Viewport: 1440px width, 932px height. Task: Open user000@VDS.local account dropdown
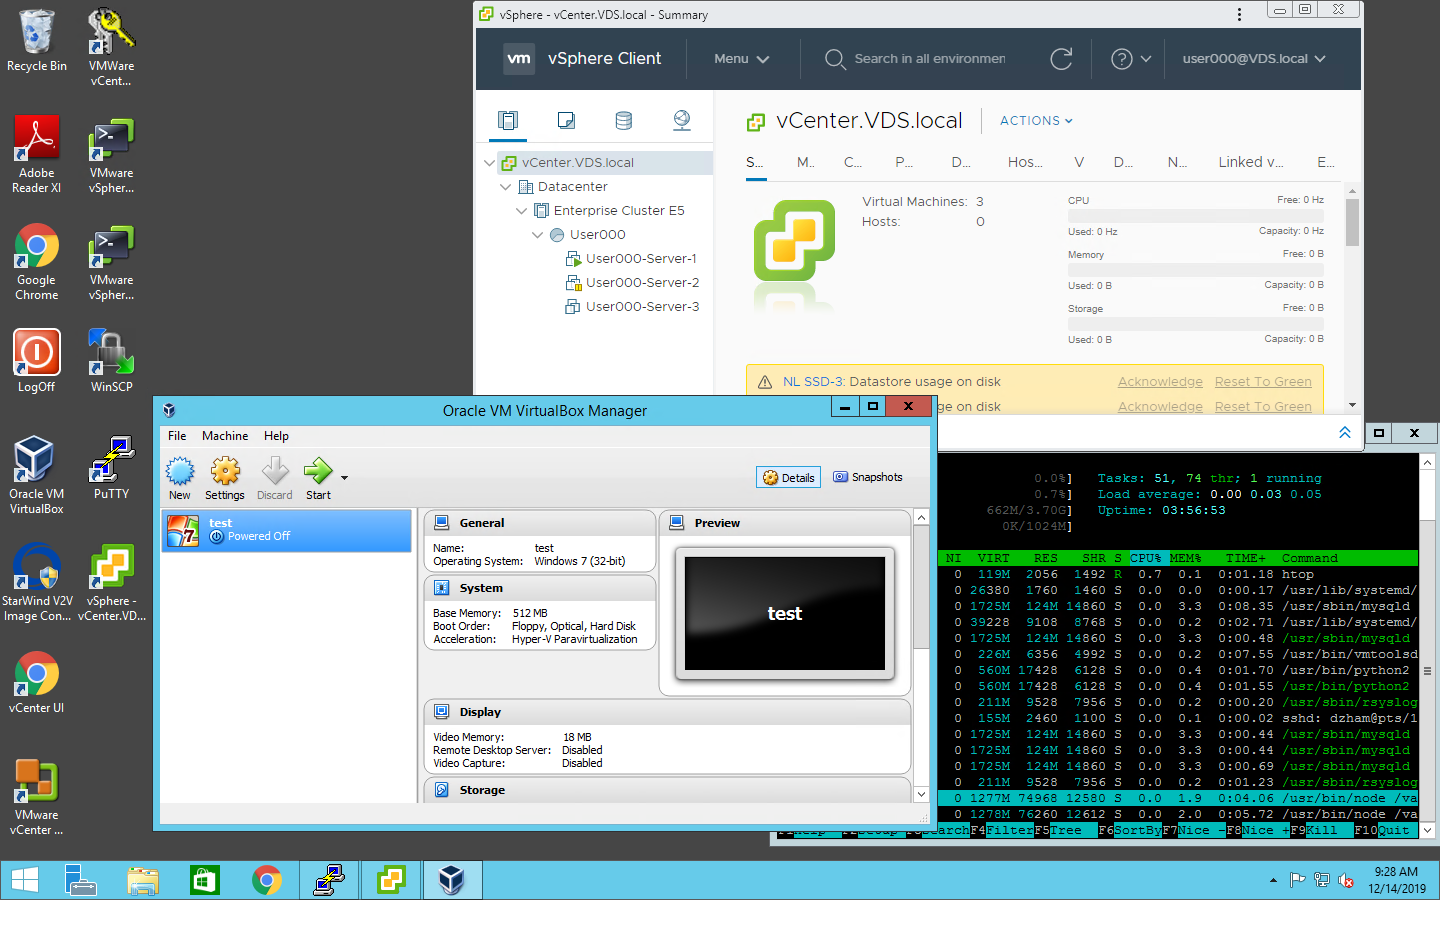1254,59
